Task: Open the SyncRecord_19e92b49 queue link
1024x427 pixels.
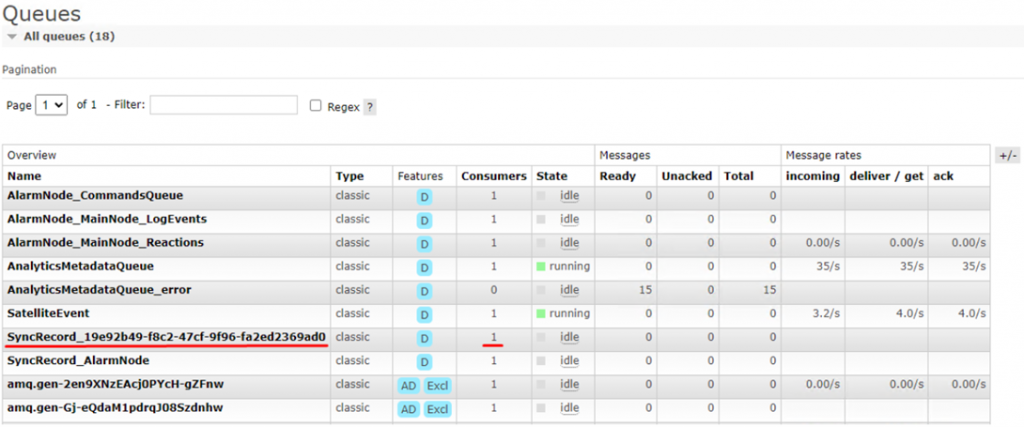Action: (x=166, y=336)
